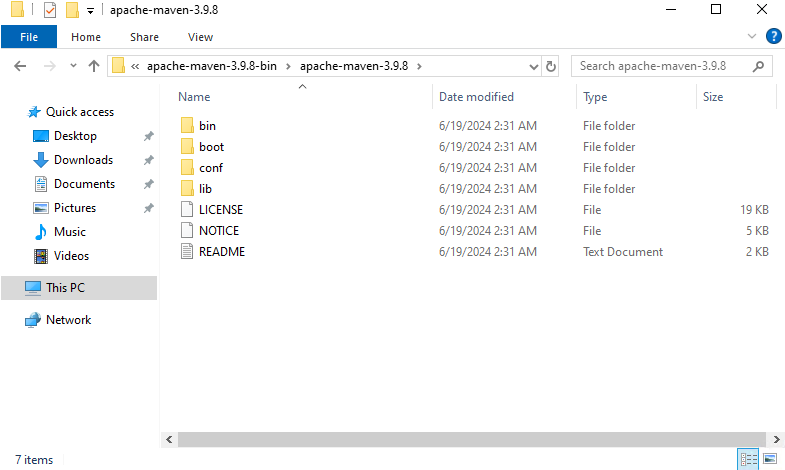Open chevron after apache-maven-3.9.8 breadcrumb
This screenshot has height=470, width=785.
[x=419, y=66]
